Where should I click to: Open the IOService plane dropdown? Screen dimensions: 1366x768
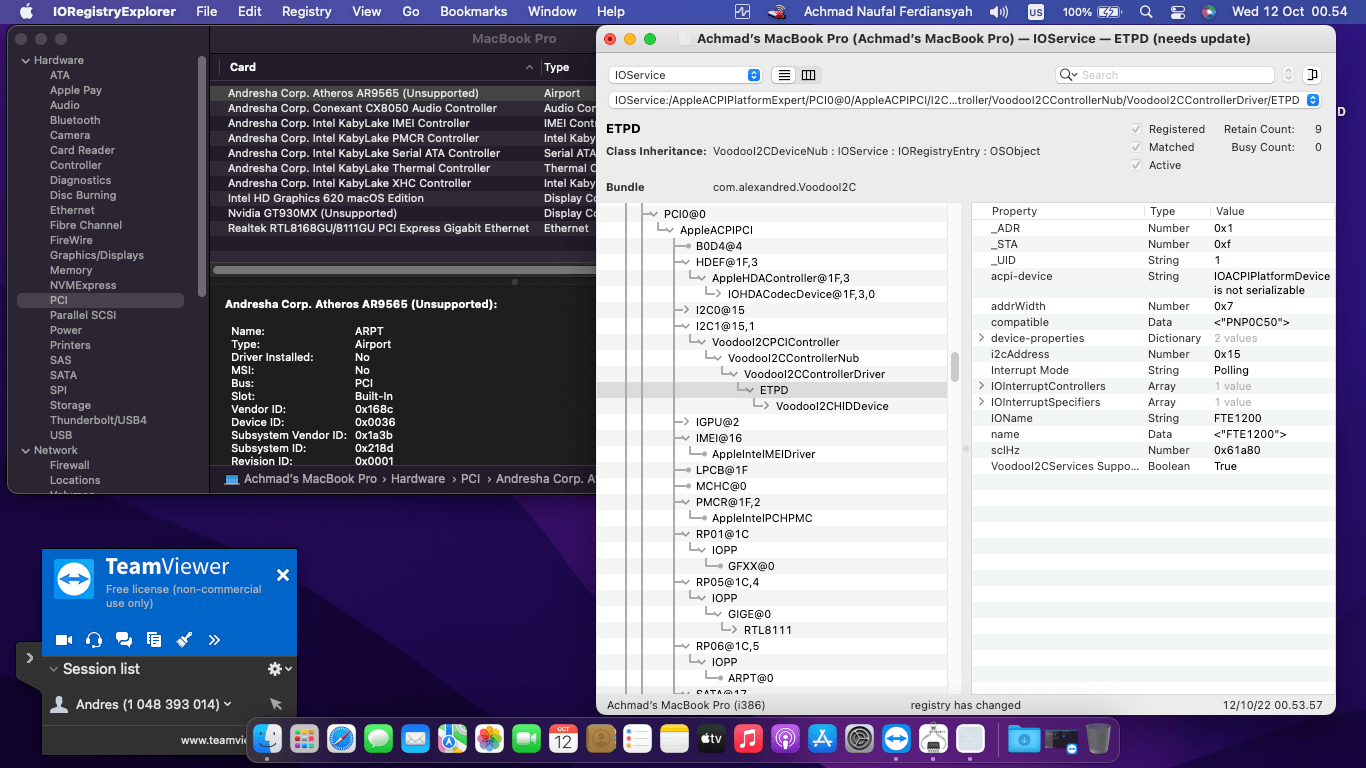click(x=685, y=75)
